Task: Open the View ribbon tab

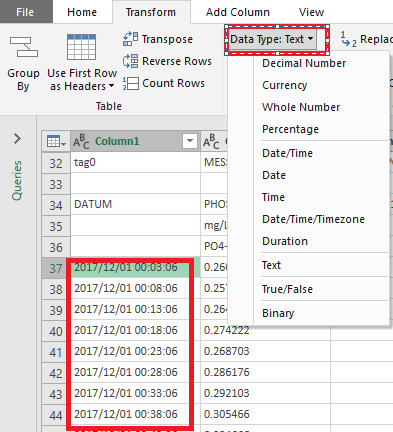Action: point(311,12)
